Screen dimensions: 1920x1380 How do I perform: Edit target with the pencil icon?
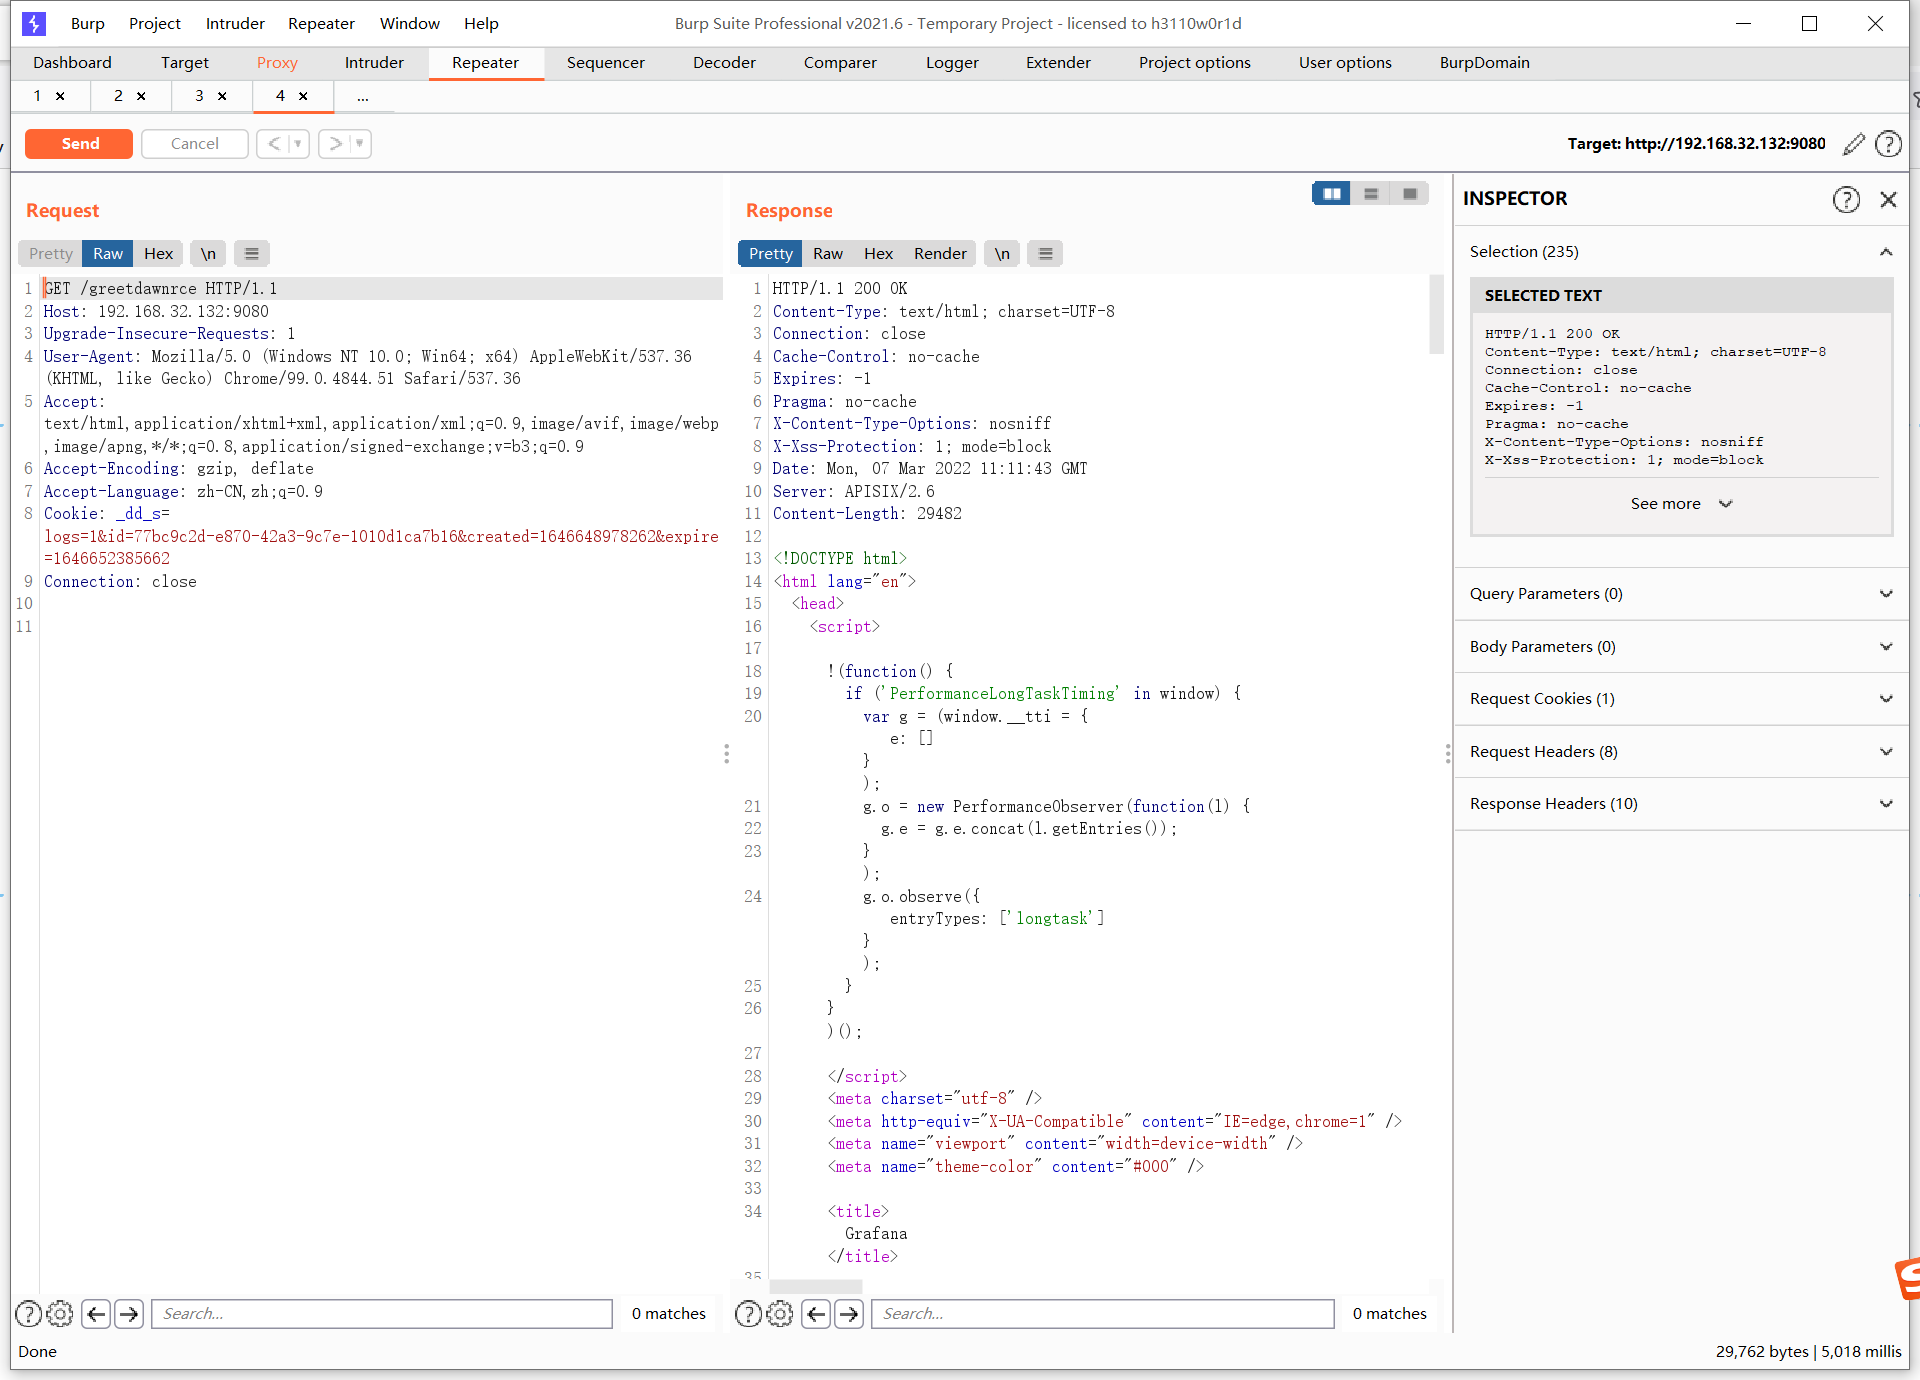1854,144
